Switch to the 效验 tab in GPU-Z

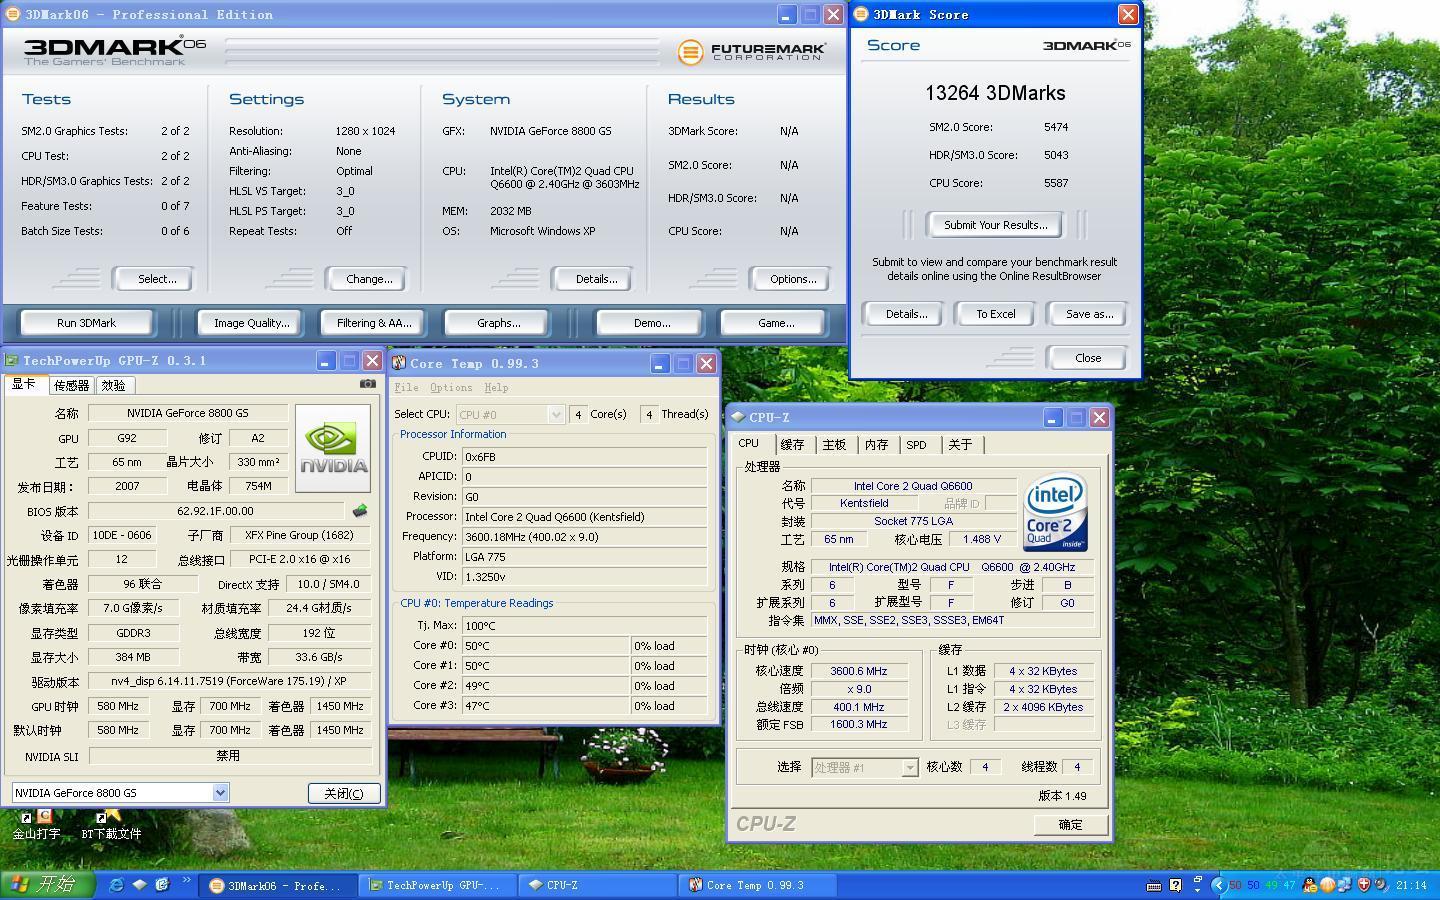(114, 385)
